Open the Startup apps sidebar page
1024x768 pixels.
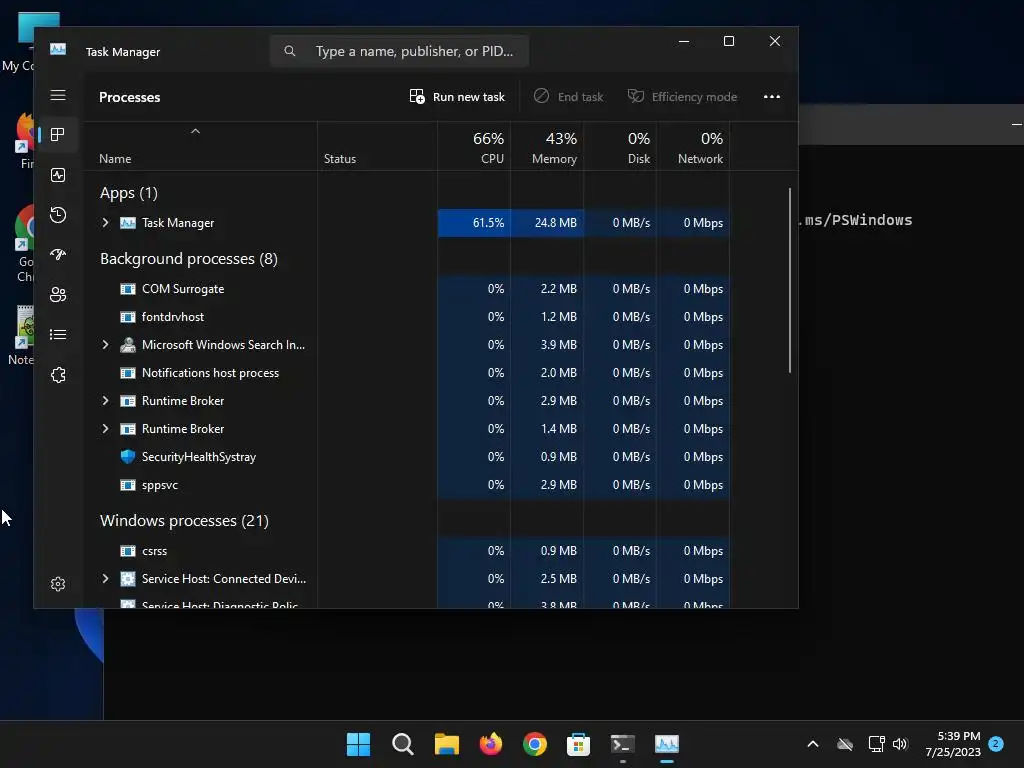58,255
